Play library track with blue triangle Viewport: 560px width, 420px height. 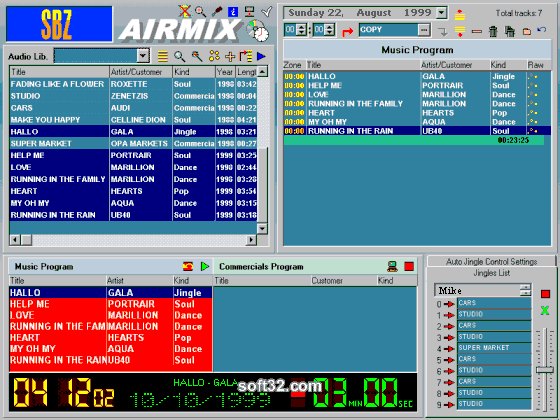[261, 56]
